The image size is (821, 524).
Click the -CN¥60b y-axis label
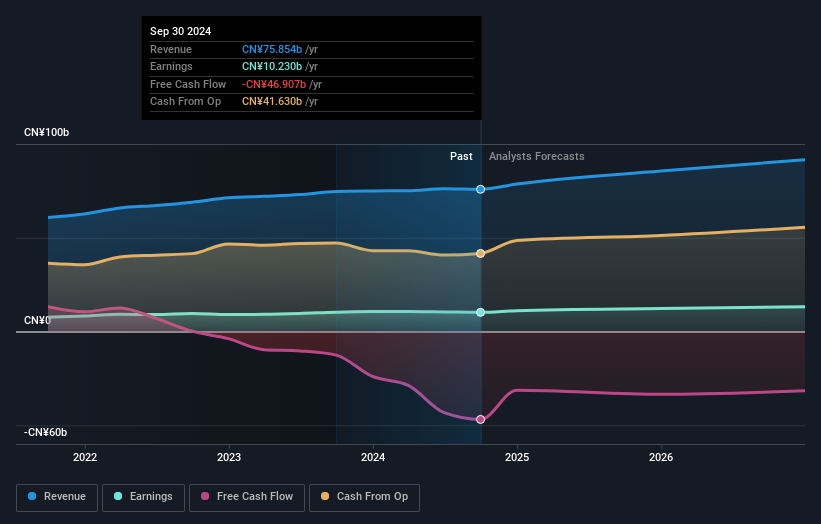click(x=46, y=432)
